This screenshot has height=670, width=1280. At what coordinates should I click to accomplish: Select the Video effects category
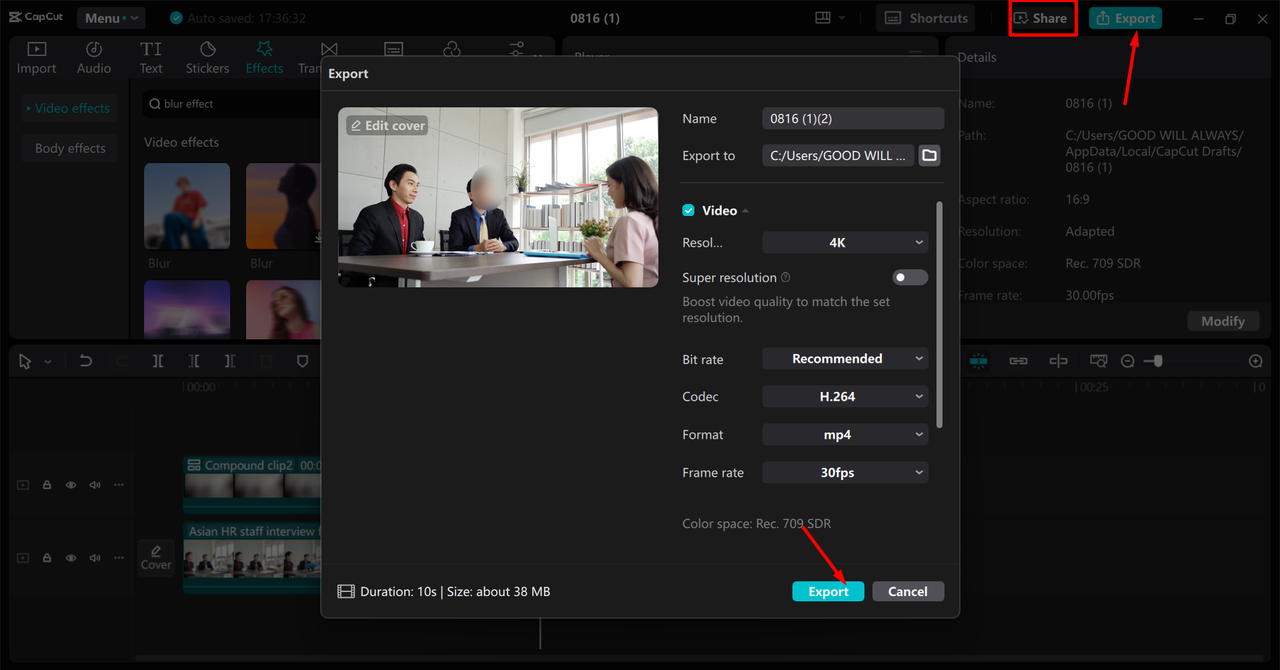coord(69,108)
